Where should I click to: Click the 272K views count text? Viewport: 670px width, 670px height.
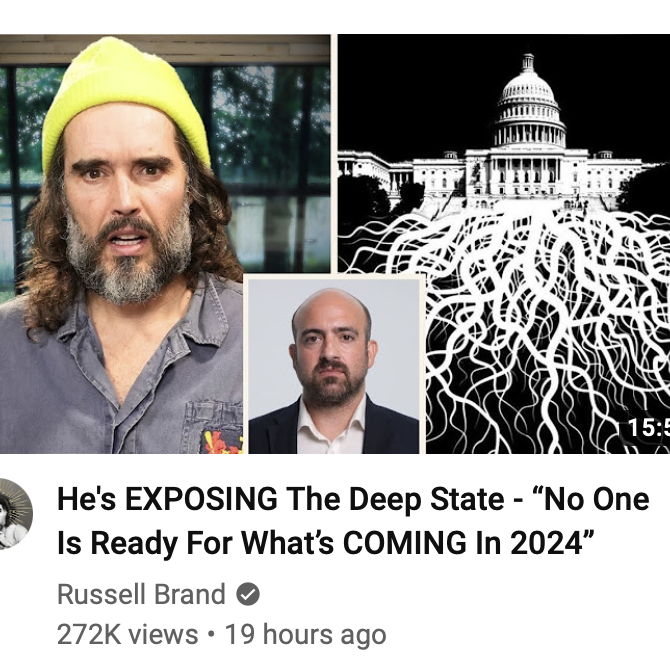click(127, 634)
